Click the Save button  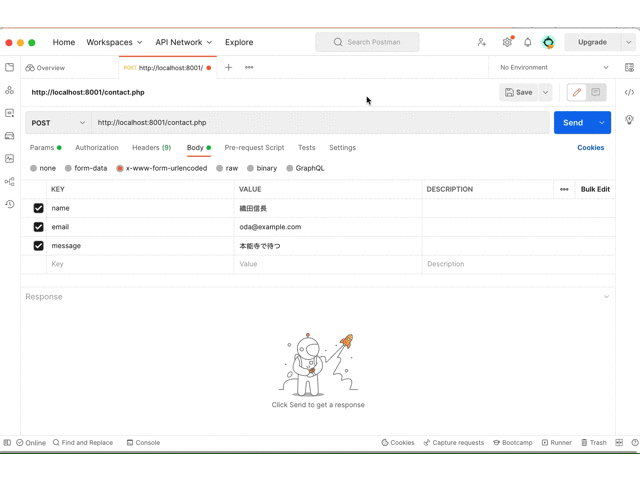point(519,92)
